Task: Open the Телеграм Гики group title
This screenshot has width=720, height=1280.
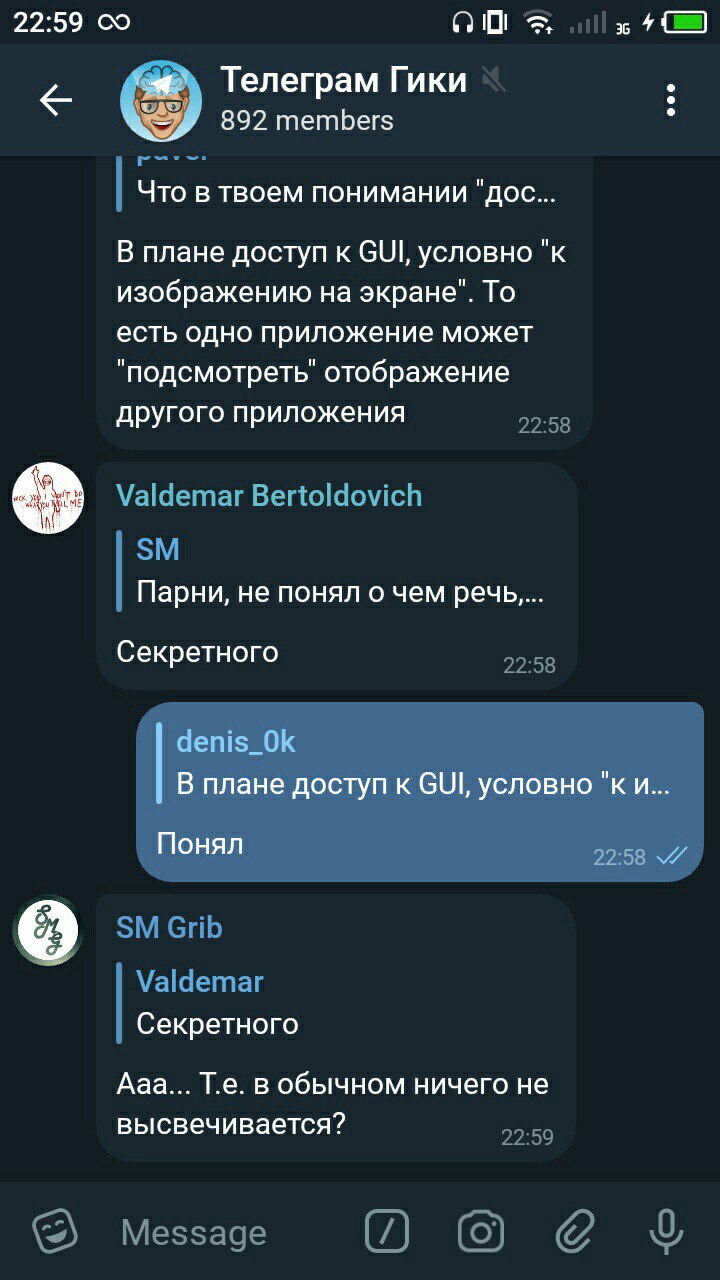Action: (x=343, y=79)
